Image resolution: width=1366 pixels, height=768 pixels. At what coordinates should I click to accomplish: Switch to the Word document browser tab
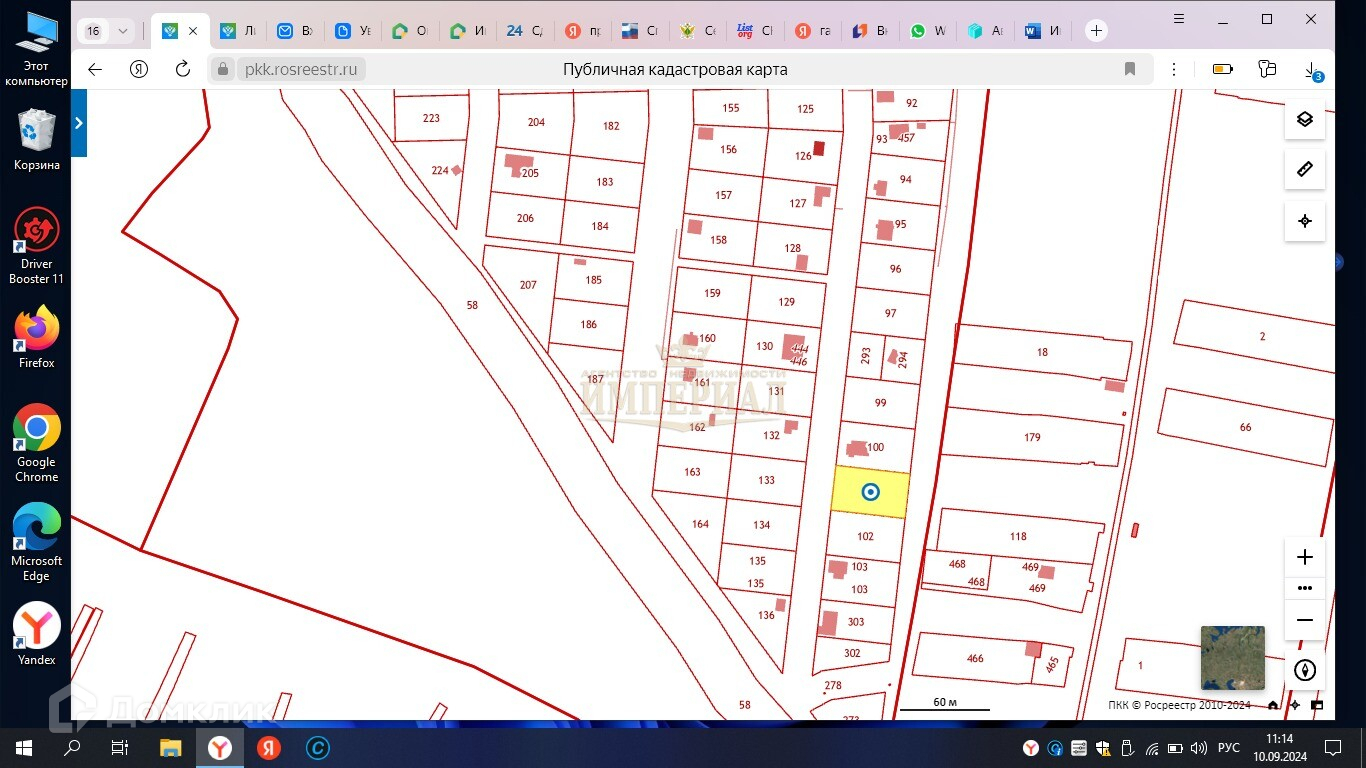1042,31
